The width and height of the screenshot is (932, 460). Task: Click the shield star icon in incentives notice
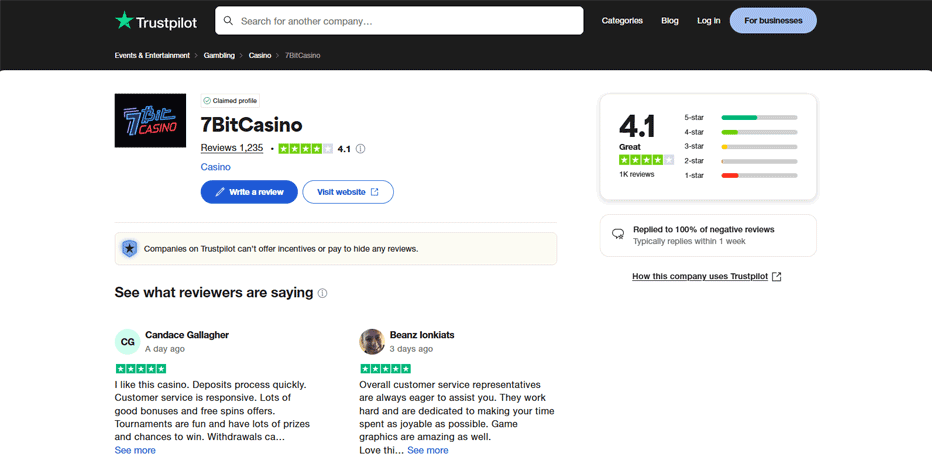click(x=130, y=248)
